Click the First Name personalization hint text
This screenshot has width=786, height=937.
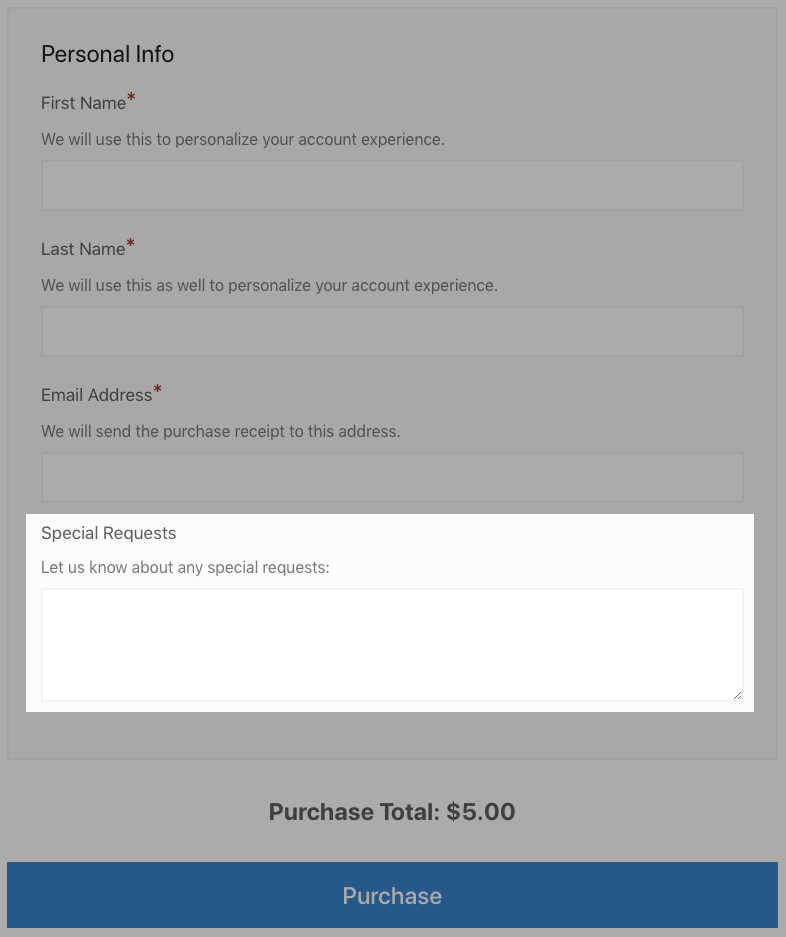pos(243,139)
